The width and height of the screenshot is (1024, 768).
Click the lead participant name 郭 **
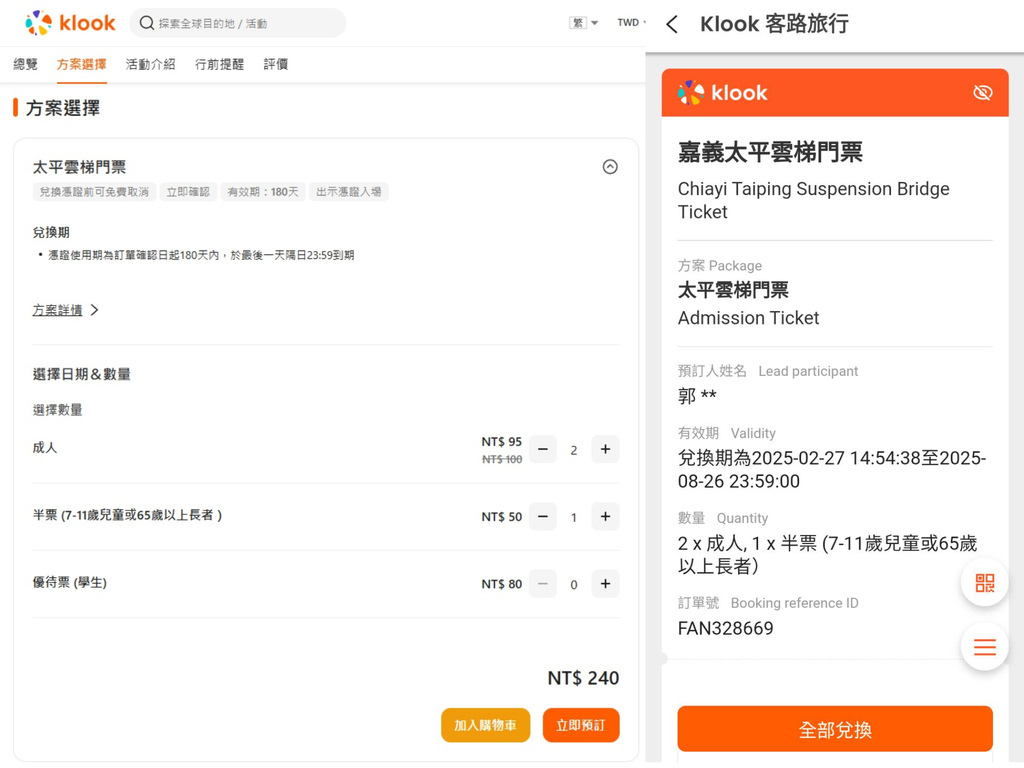pos(697,396)
